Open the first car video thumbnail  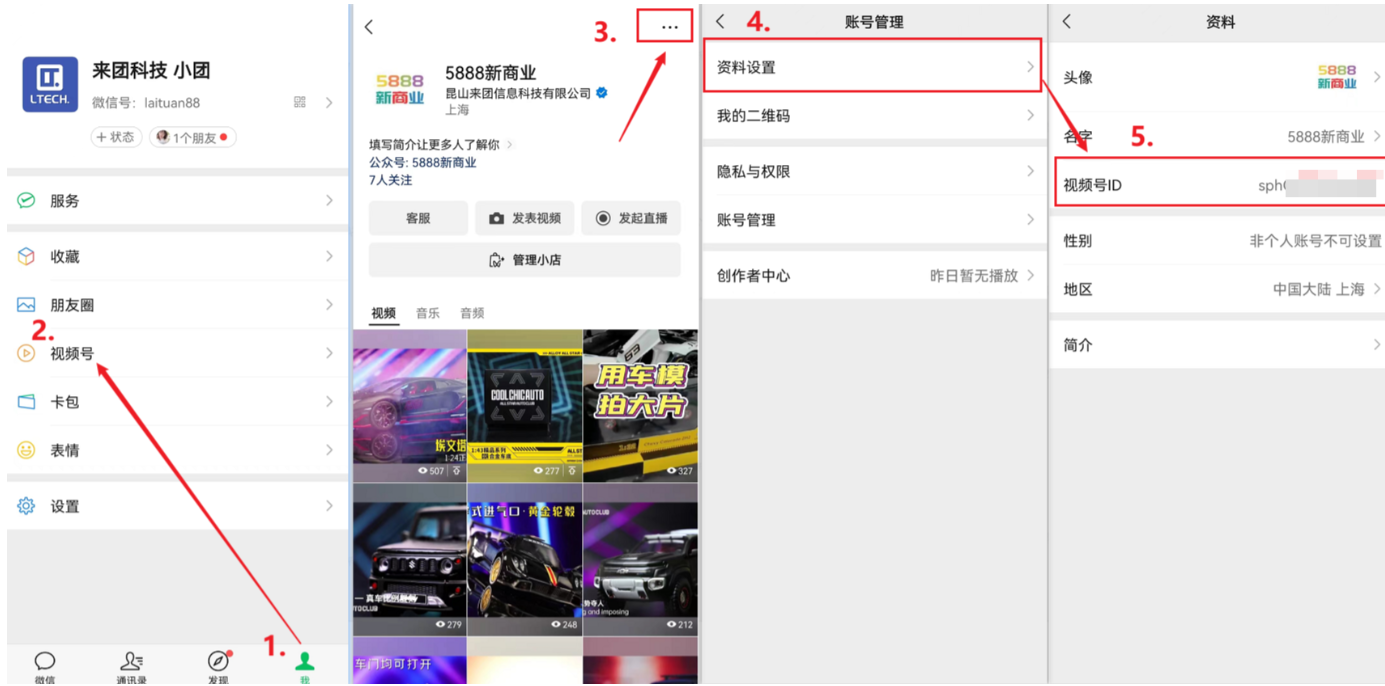tap(408, 405)
